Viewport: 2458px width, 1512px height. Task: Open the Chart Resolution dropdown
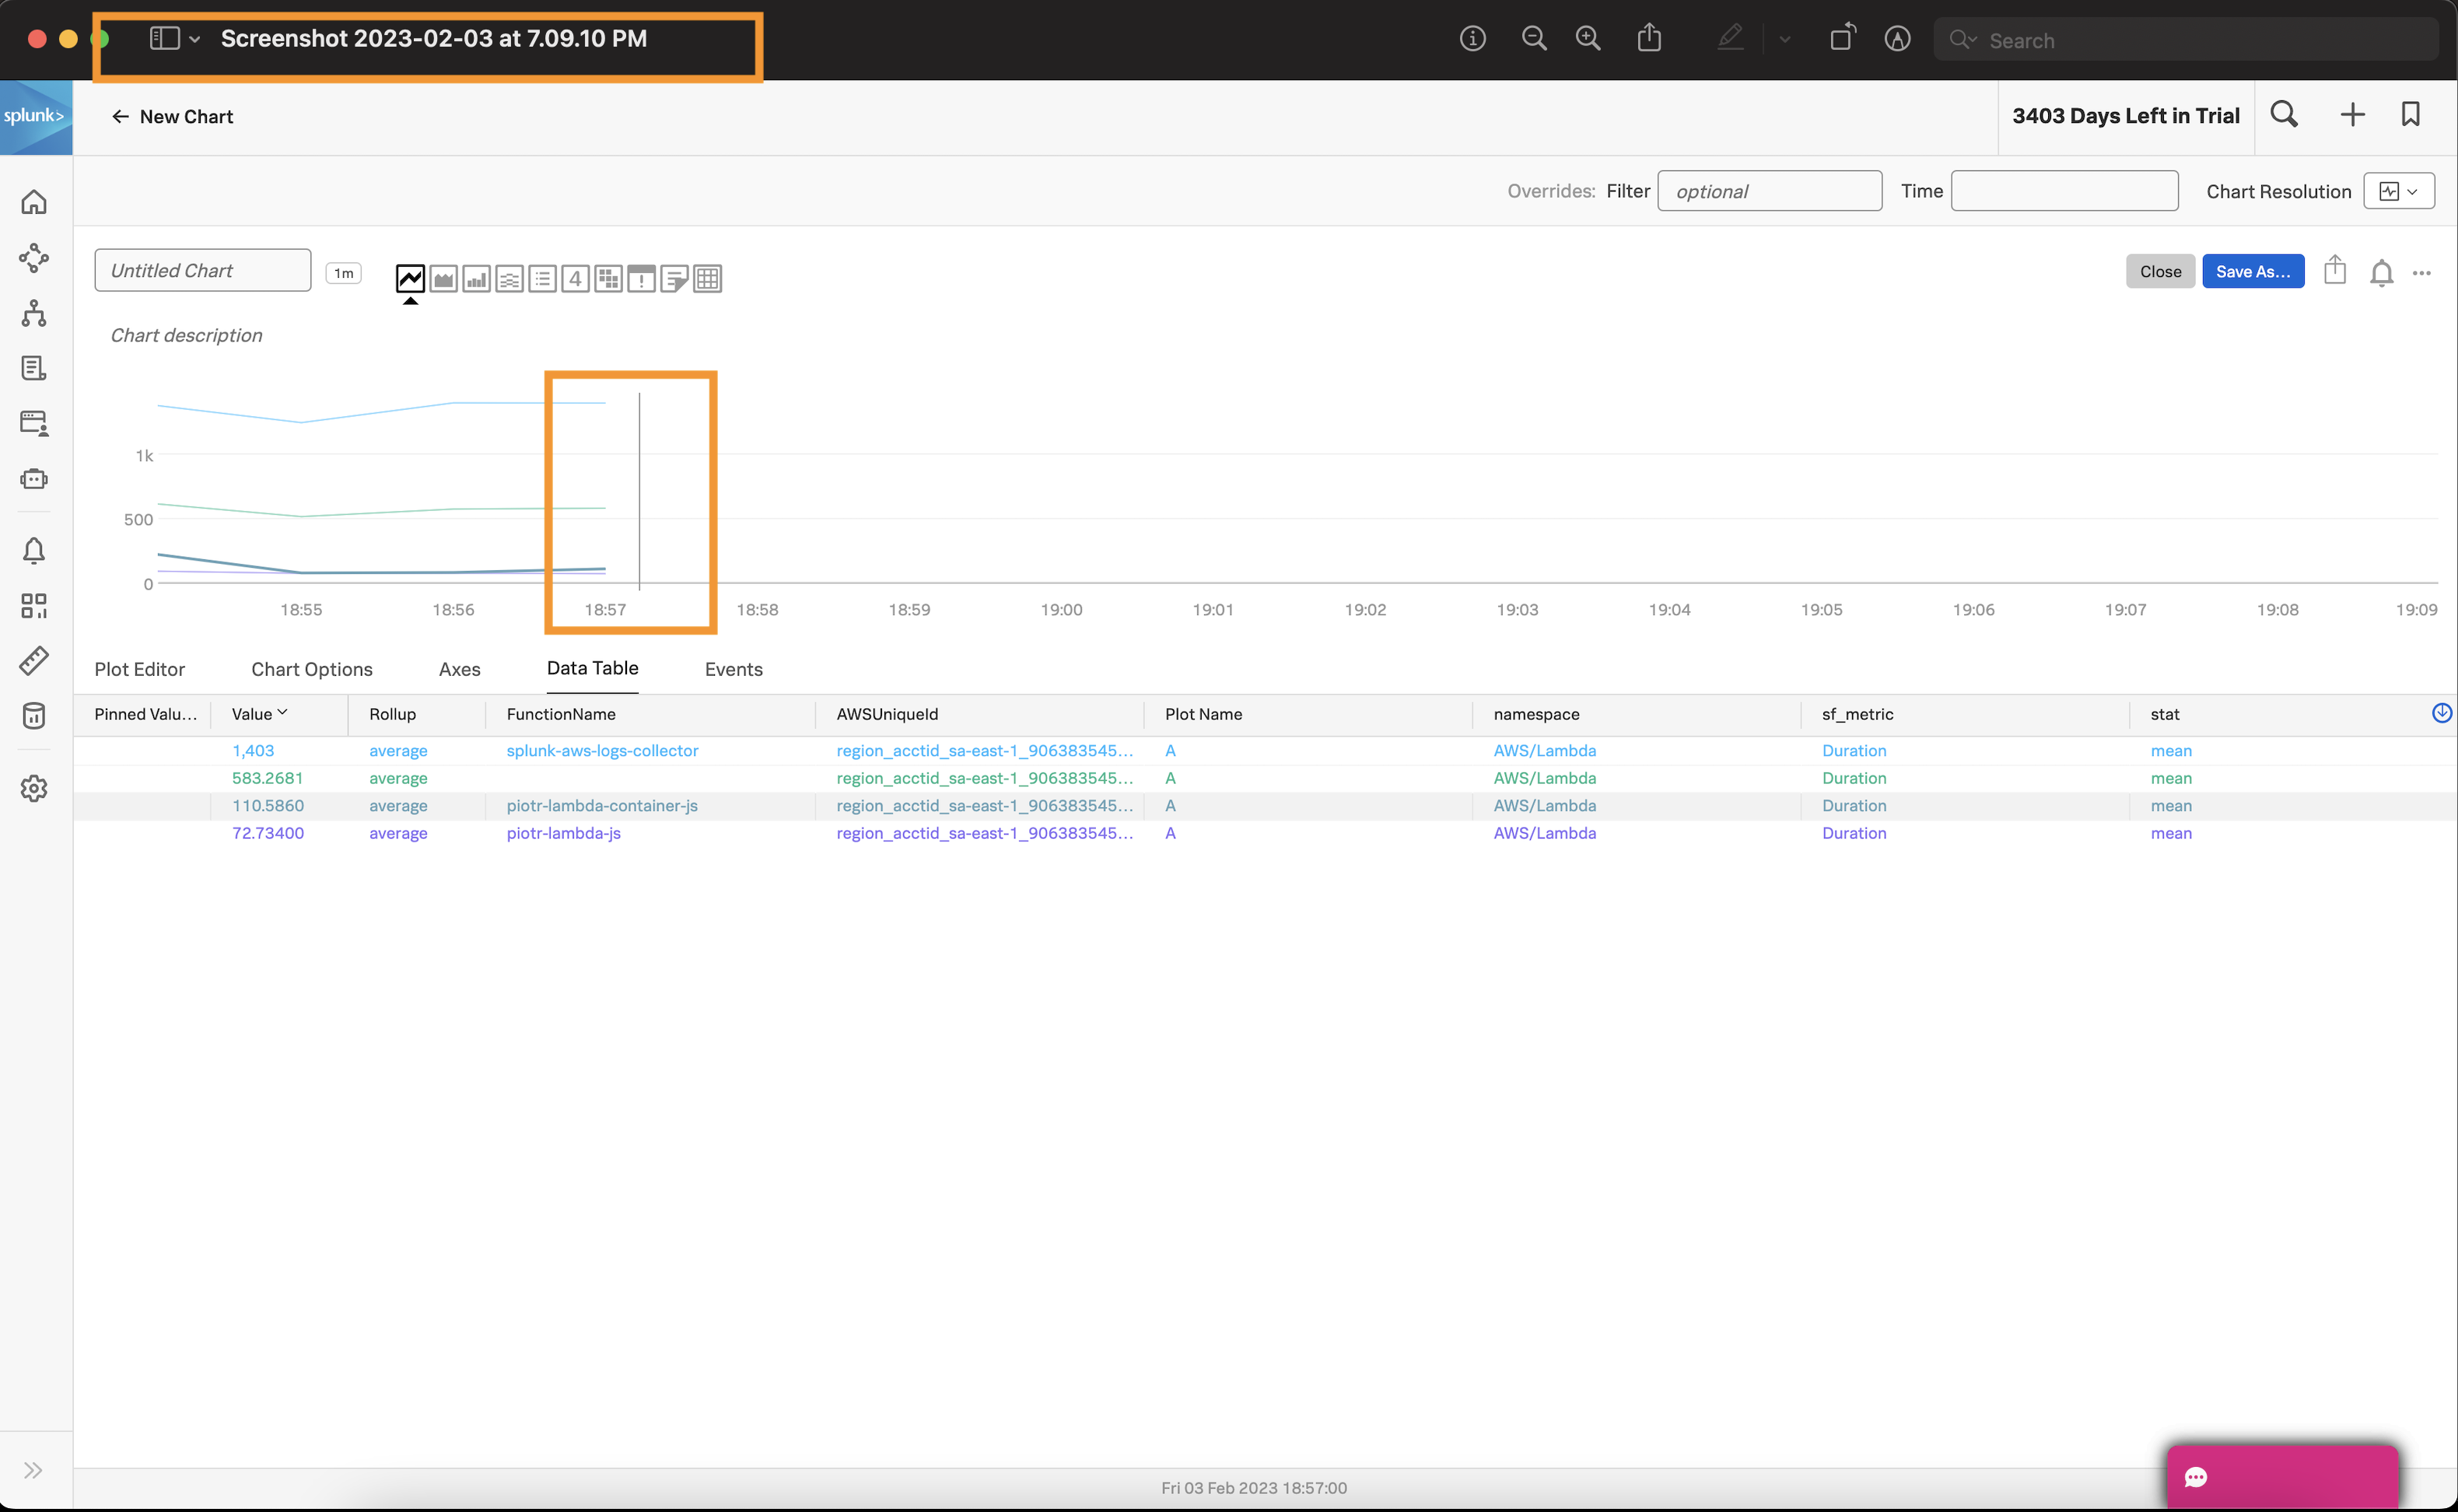2398,191
